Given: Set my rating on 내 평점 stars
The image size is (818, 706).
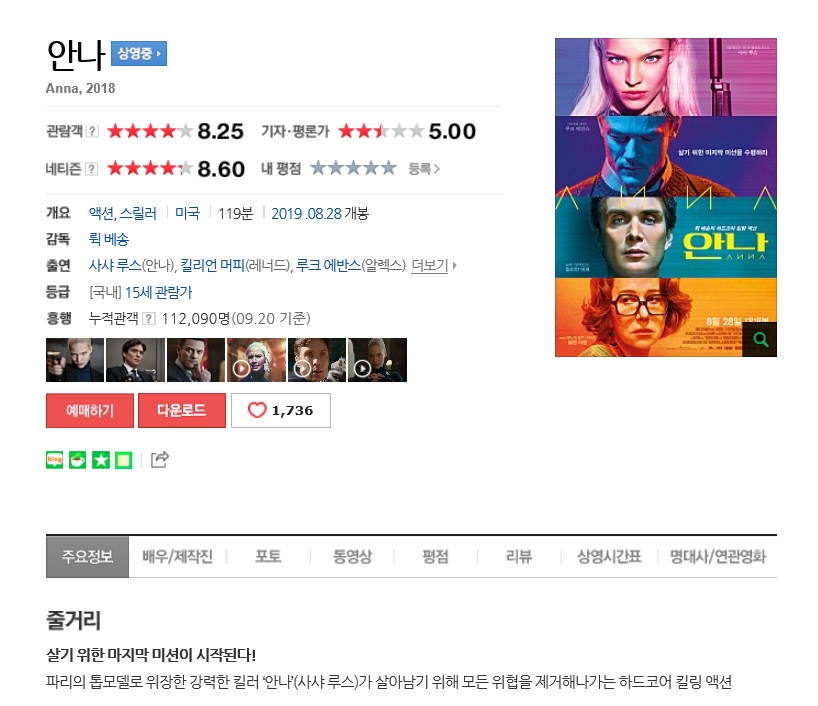Looking at the screenshot, I should tap(353, 168).
